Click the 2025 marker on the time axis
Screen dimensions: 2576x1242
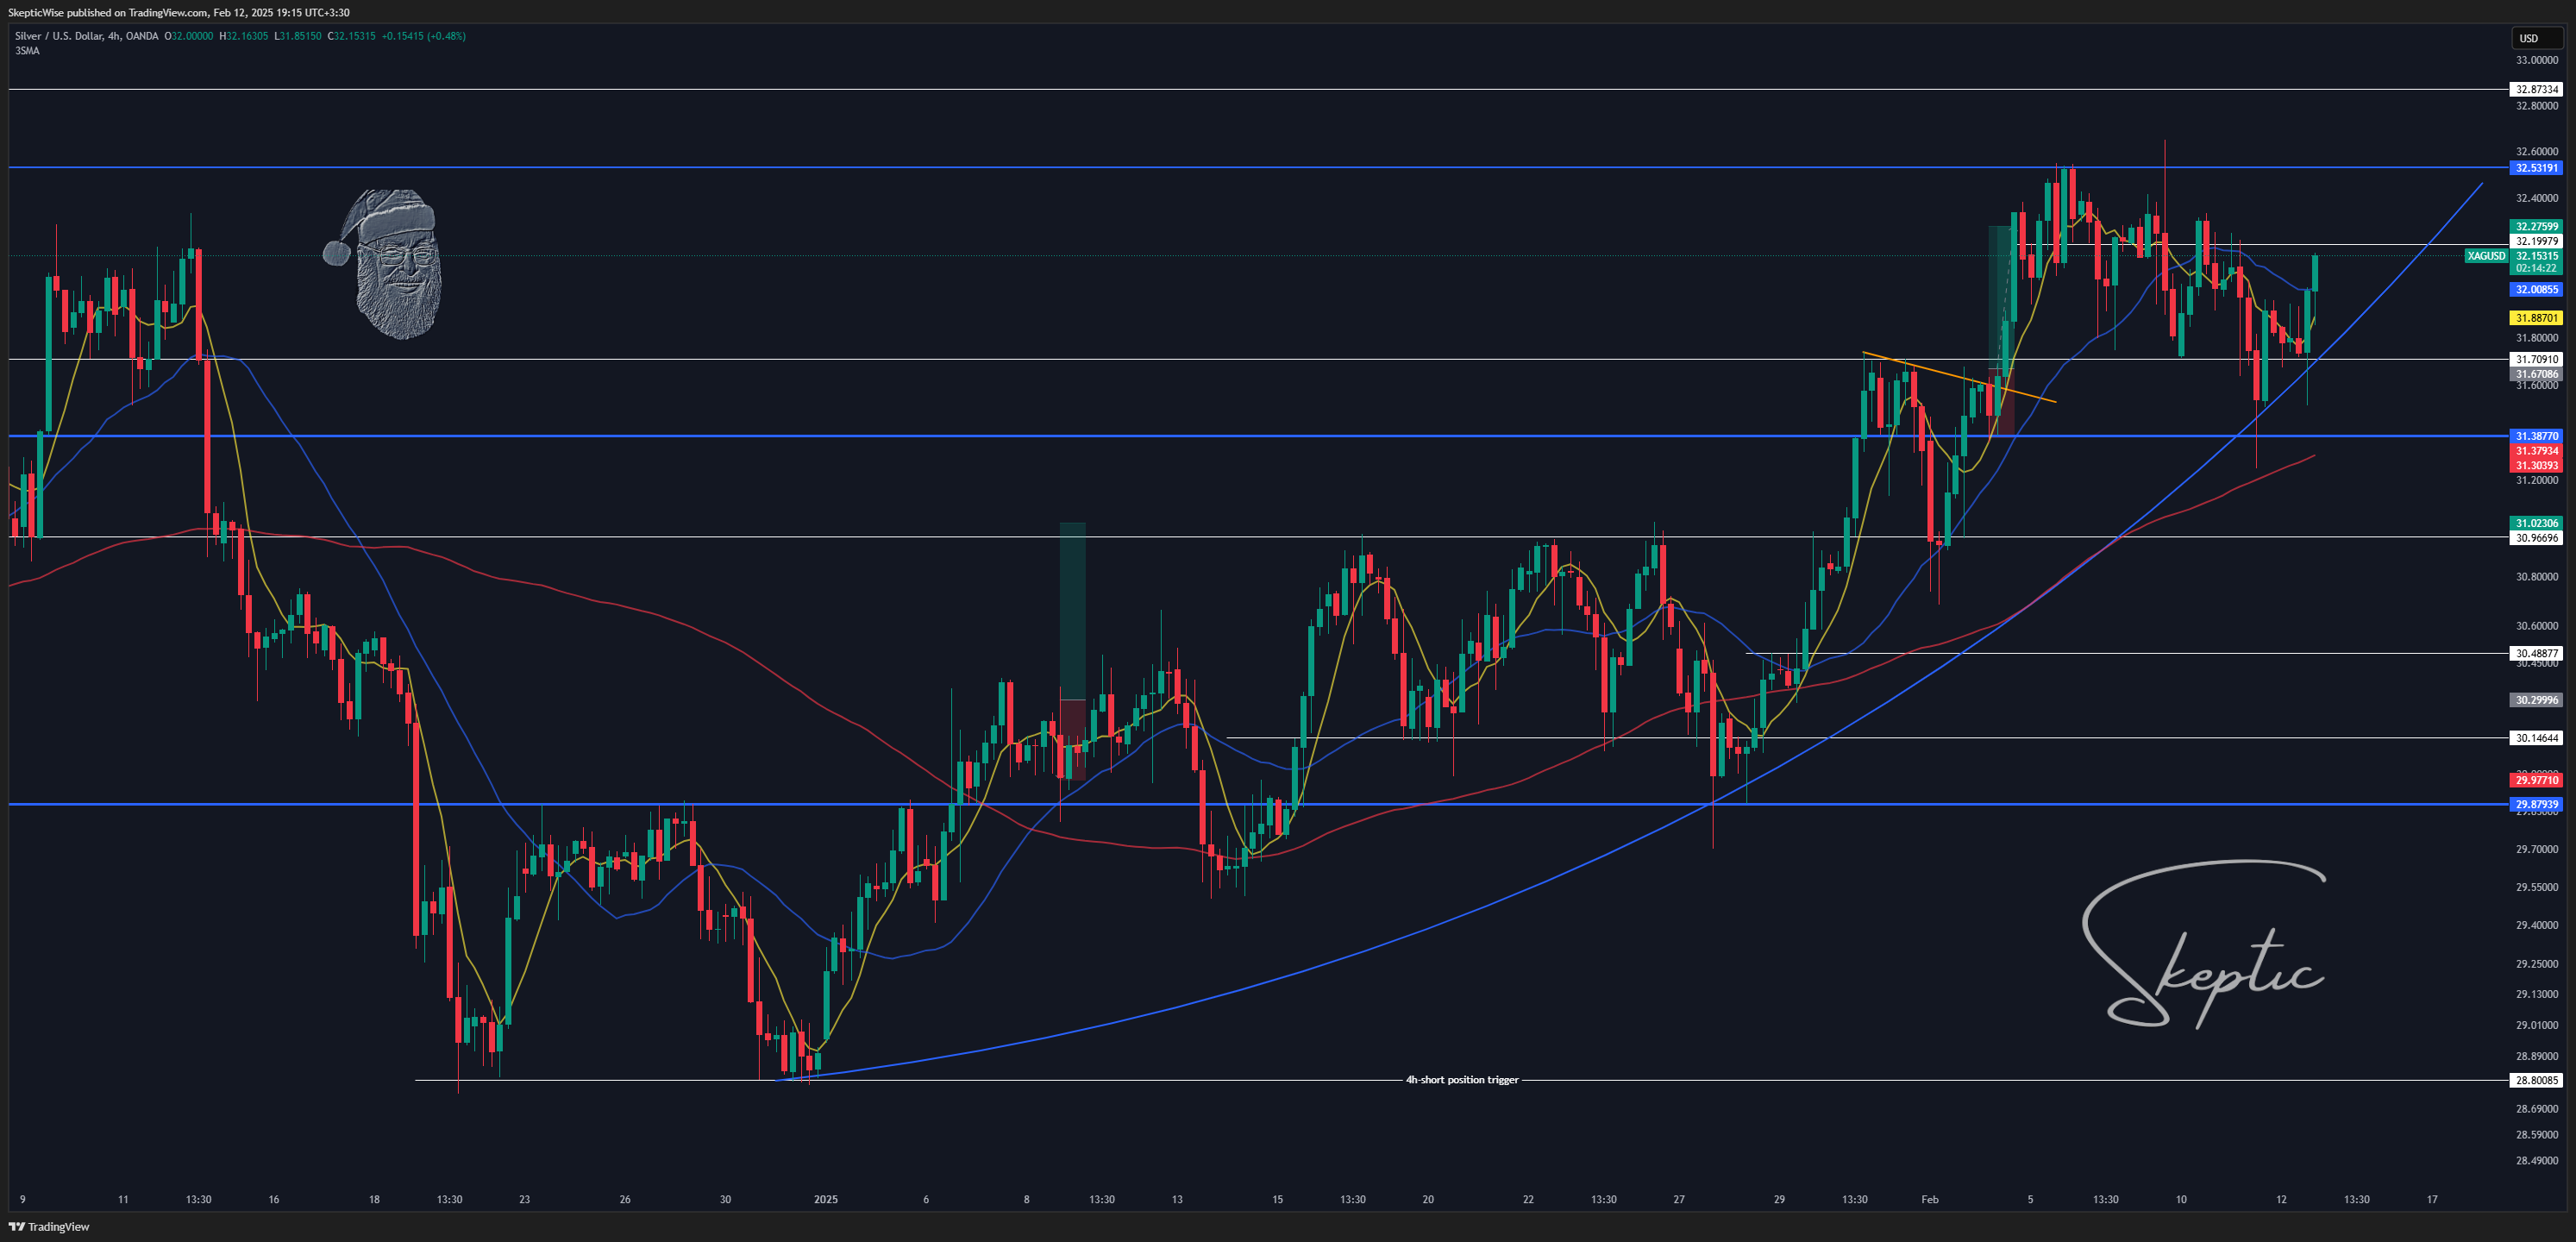[826, 1199]
